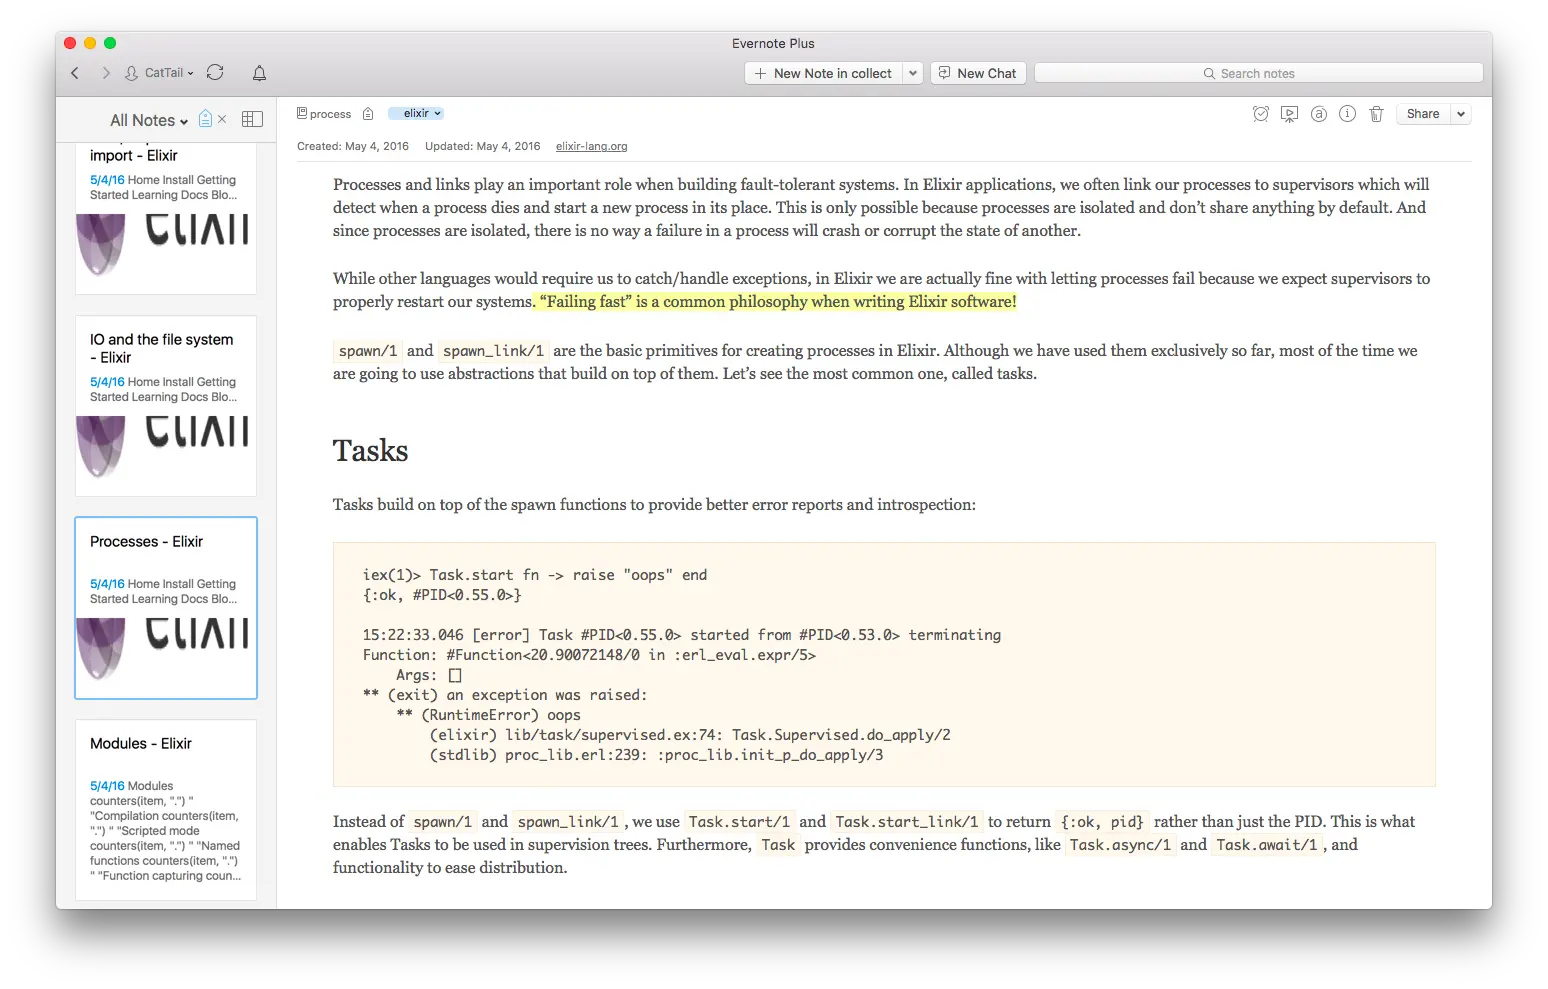Image resolution: width=1548 pixels, height=989 pixels.
Task: Start a New Chat
Action: click(978, 73)
